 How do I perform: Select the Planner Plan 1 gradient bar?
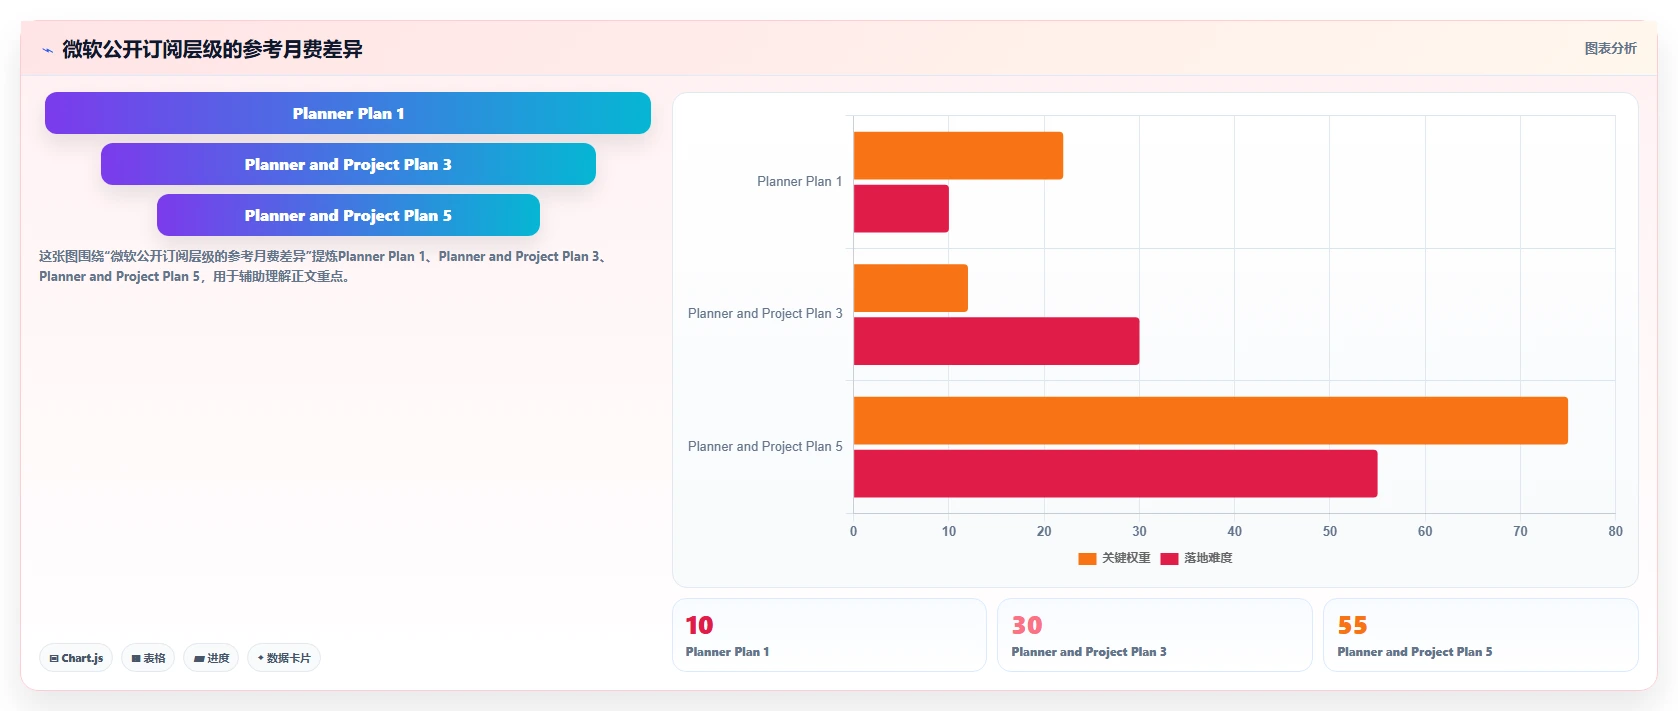point(348,113)
